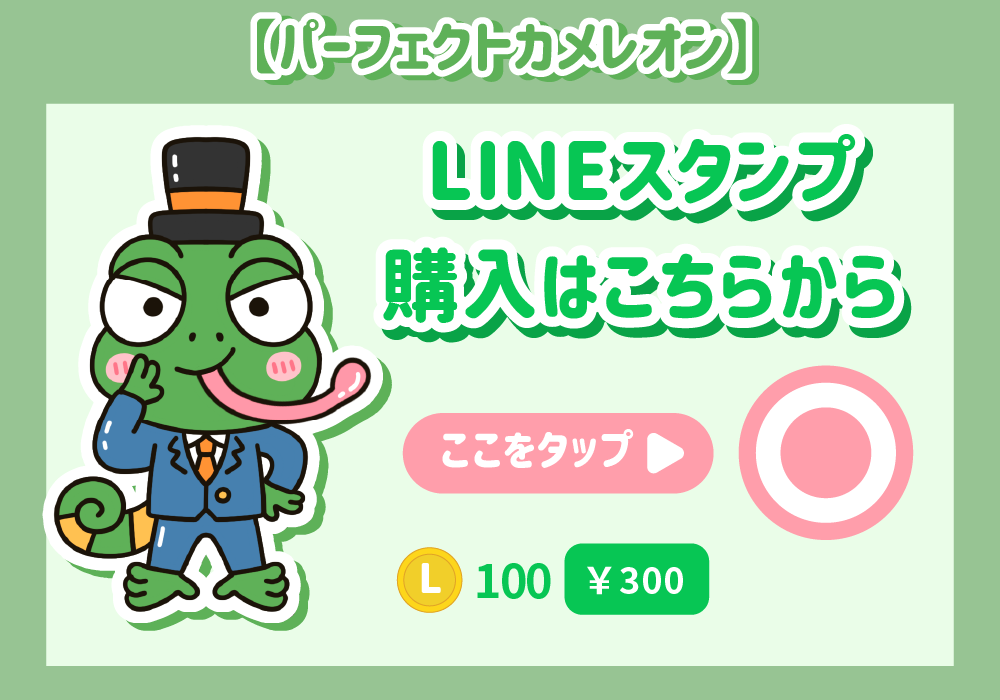Screen dimensions: 1000x700
Task: Click the chameleon's green webbed feet
Action: click(x=205, y=587)
